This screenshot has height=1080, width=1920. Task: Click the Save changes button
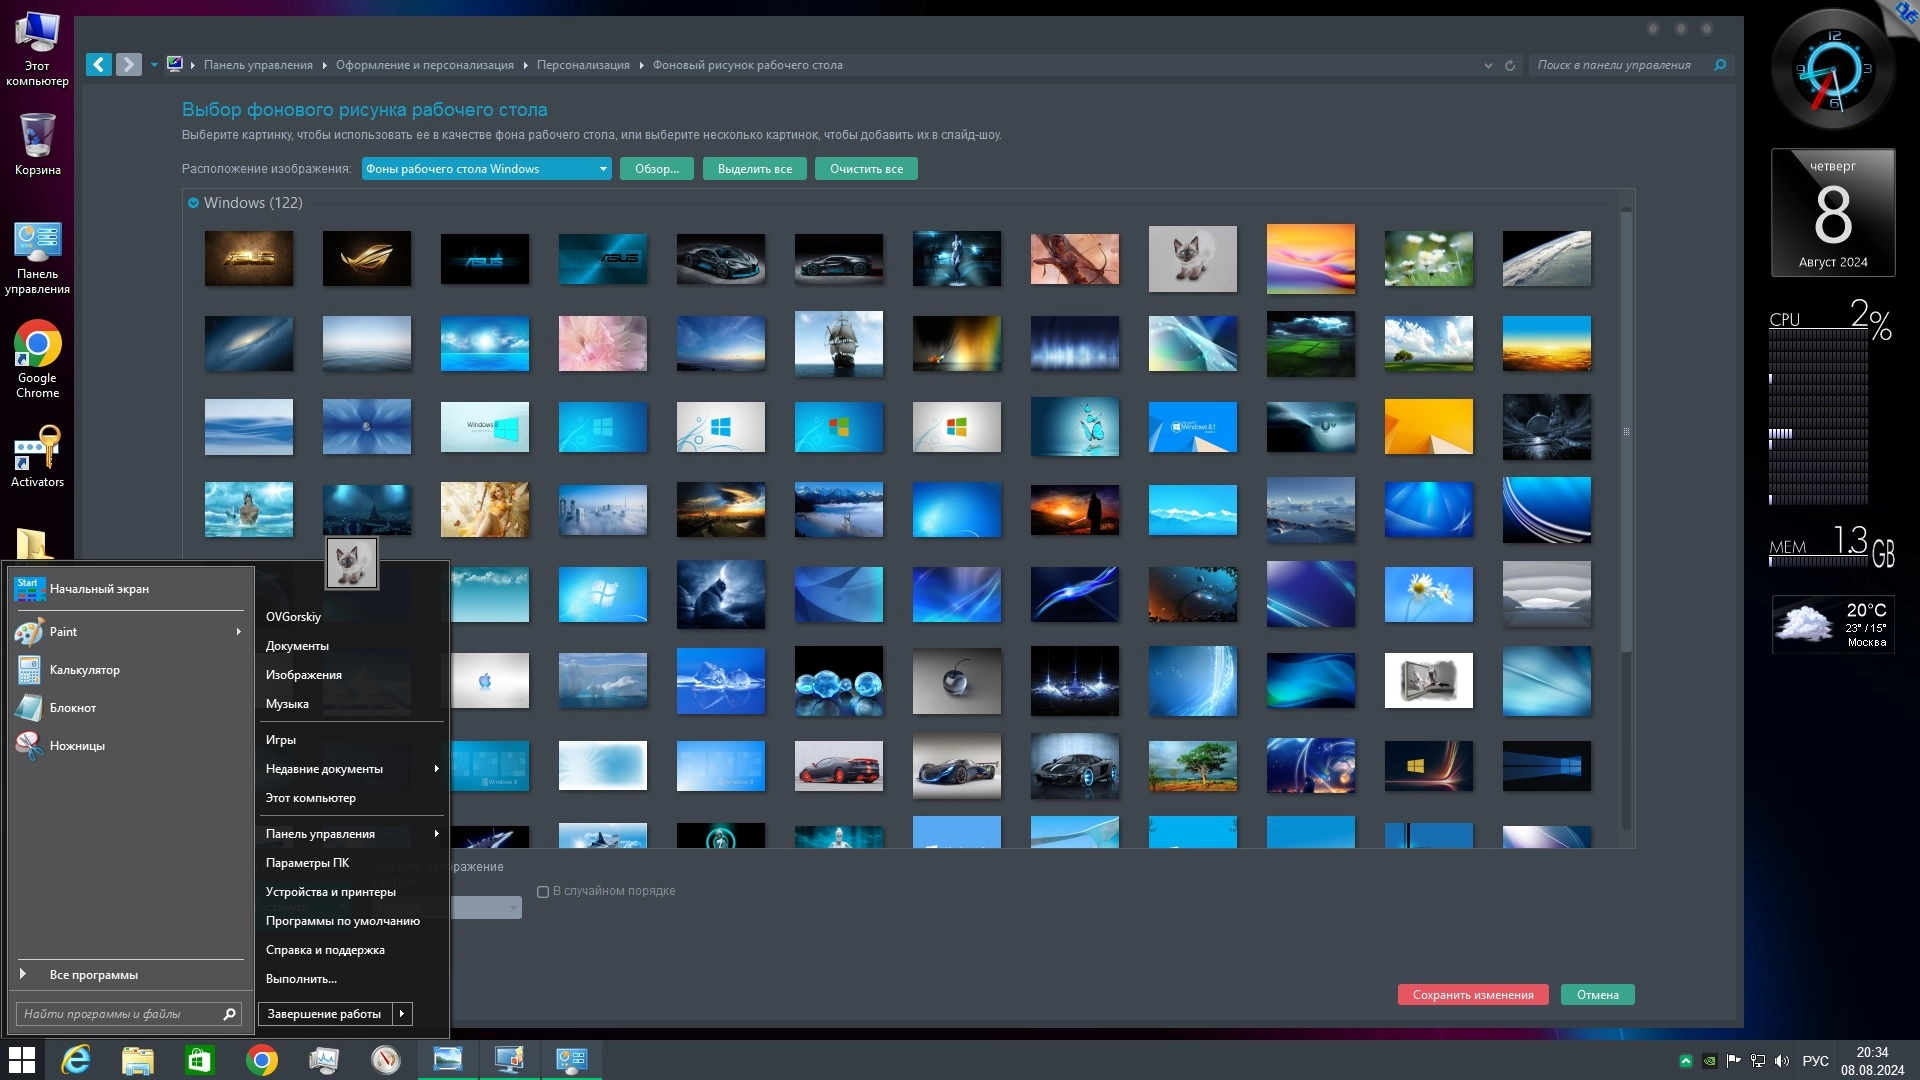coord(1472,995)
